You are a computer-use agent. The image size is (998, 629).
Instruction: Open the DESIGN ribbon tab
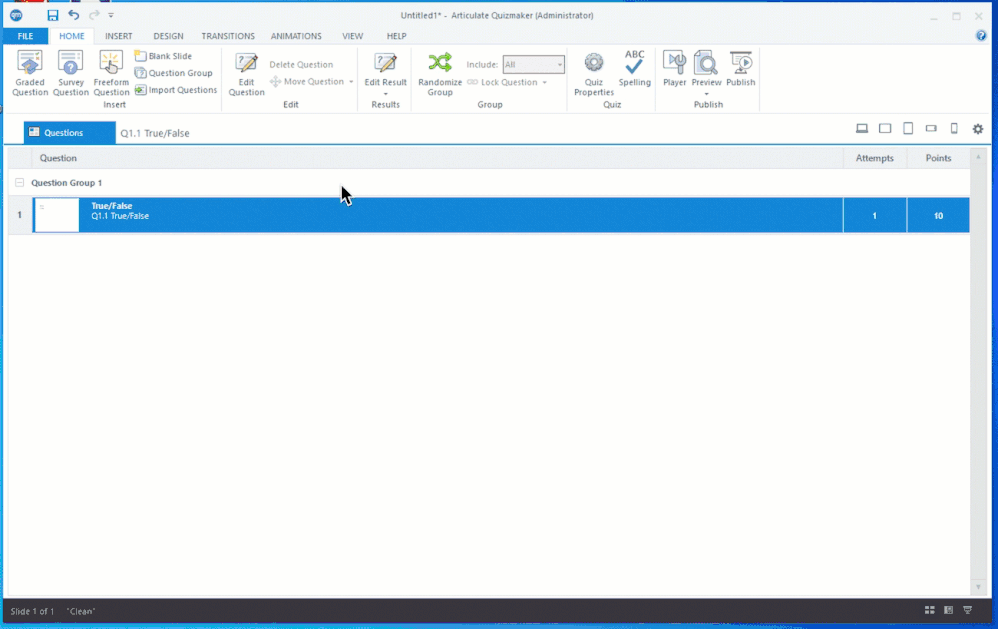point(168,36)
